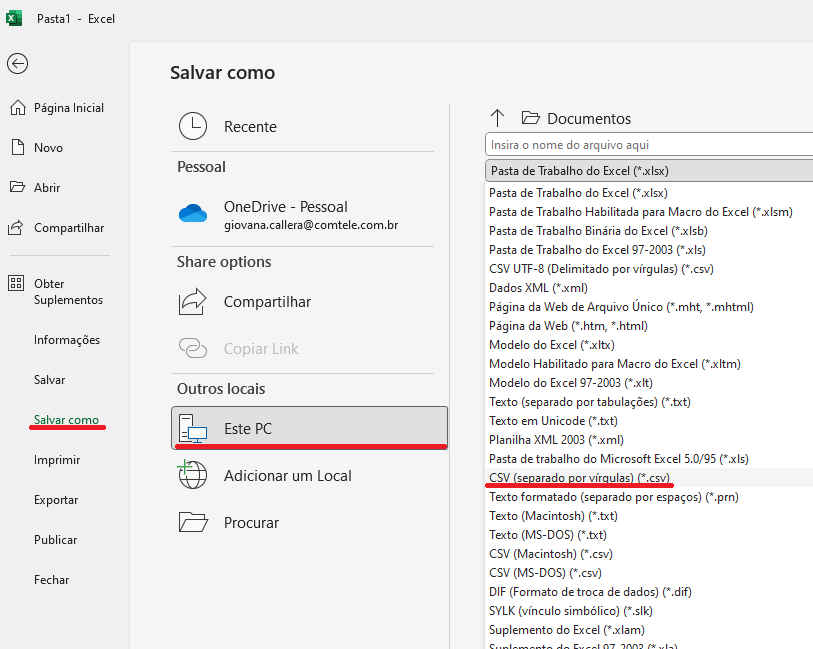Open the Página Inicial page
The image size is (813, 649).
point(69,107)
